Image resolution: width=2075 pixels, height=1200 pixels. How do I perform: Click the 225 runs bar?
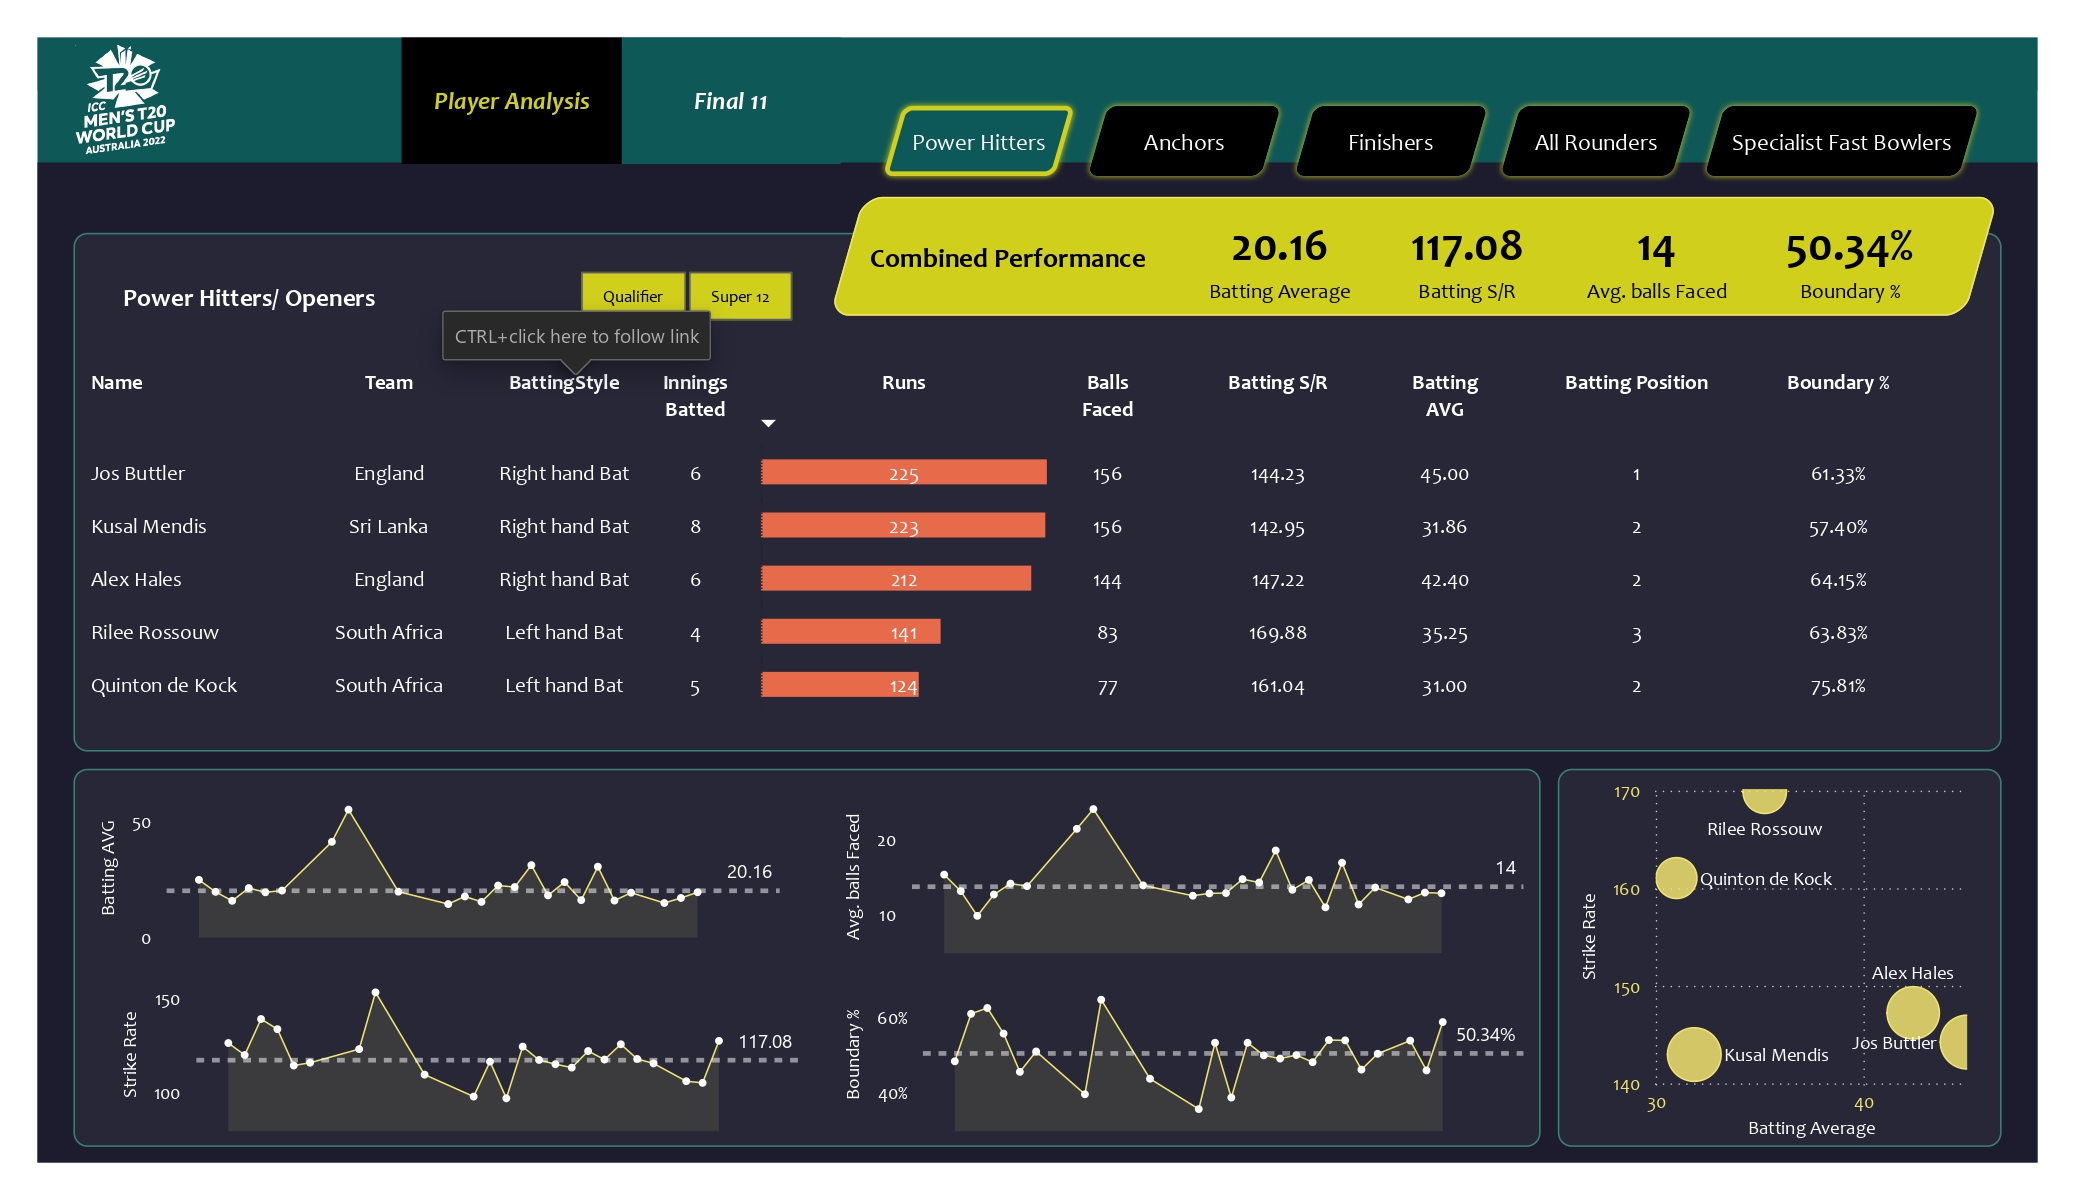[904, 472]
